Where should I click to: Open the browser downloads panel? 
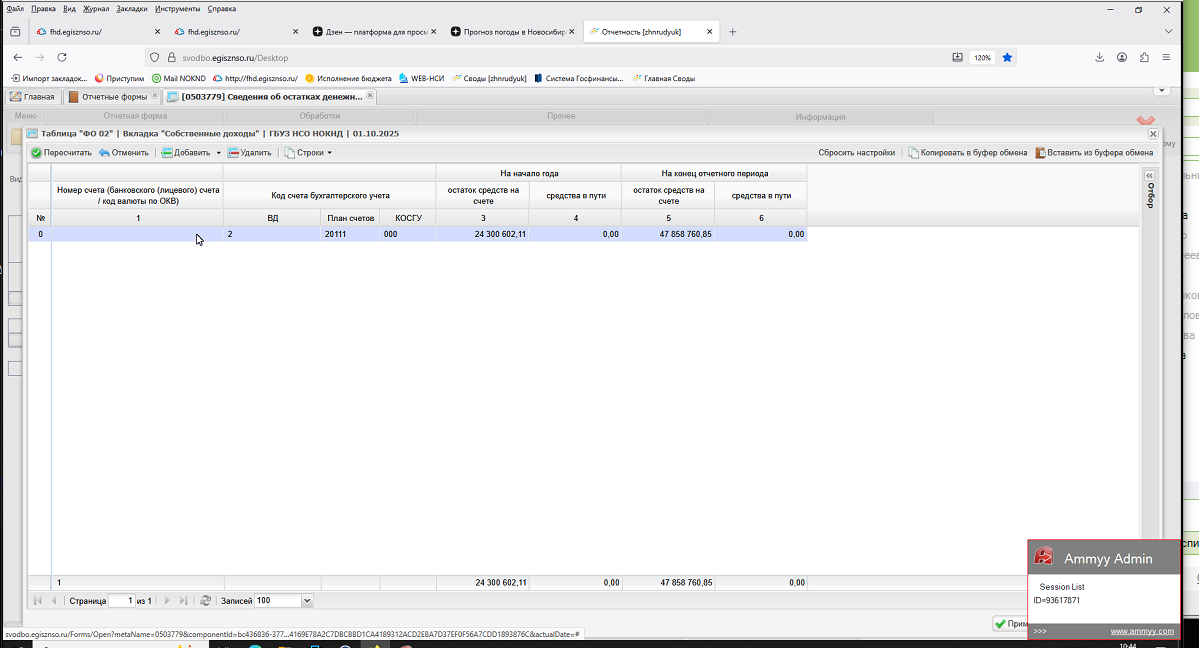1100,57
